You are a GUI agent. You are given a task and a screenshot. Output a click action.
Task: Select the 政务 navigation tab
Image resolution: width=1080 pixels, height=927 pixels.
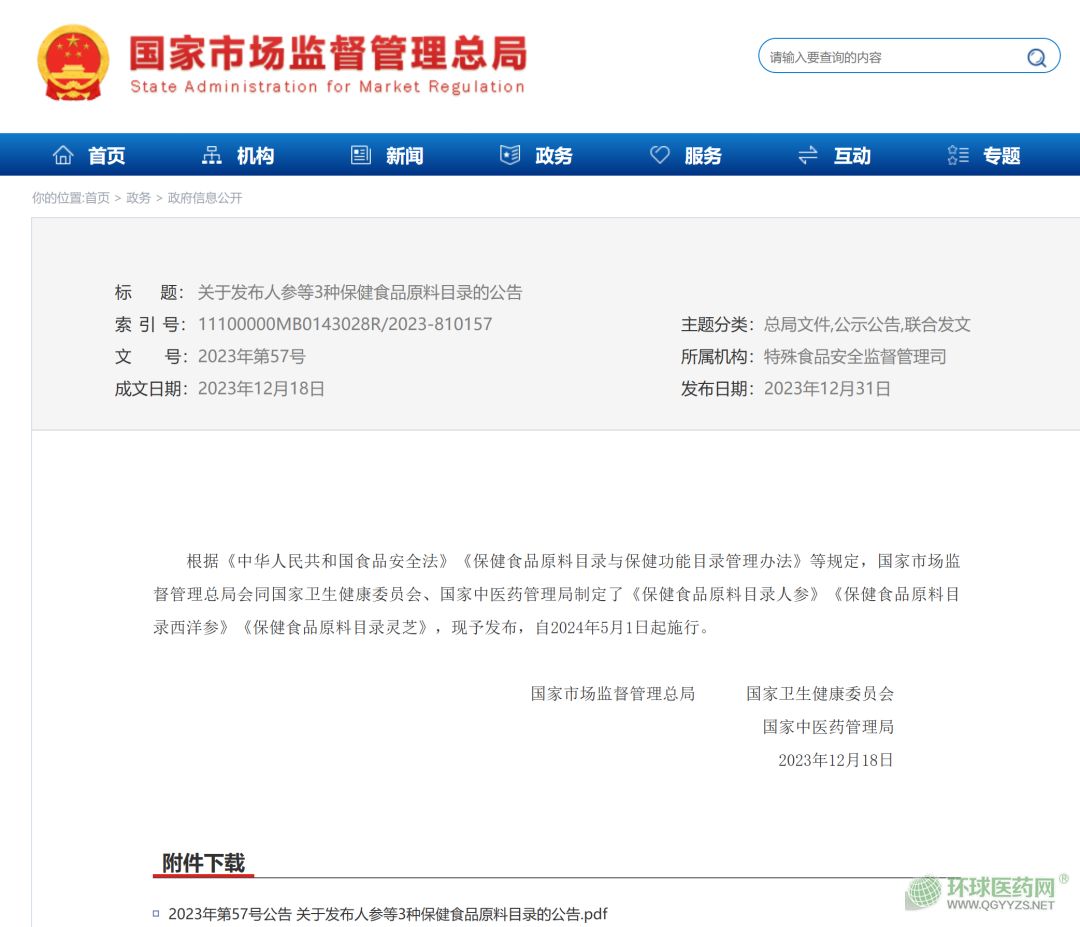point(554,156)
